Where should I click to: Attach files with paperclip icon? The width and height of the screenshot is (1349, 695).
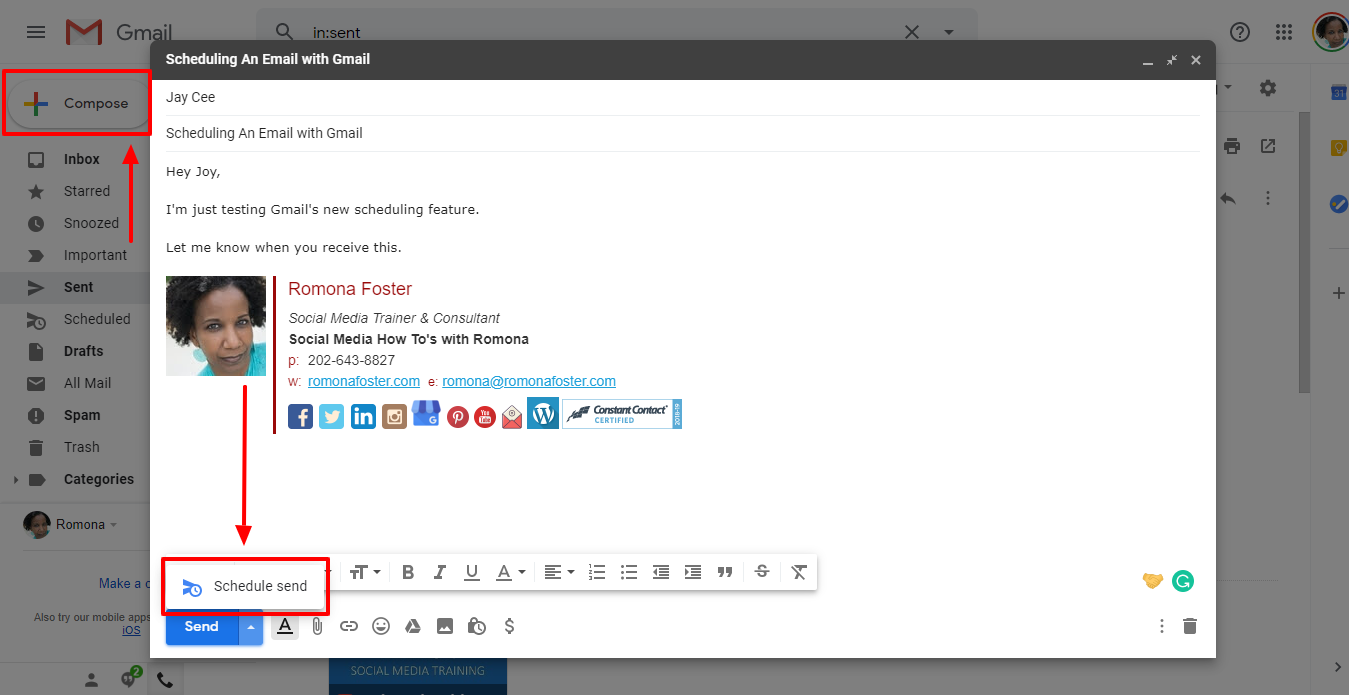(317, 626)
